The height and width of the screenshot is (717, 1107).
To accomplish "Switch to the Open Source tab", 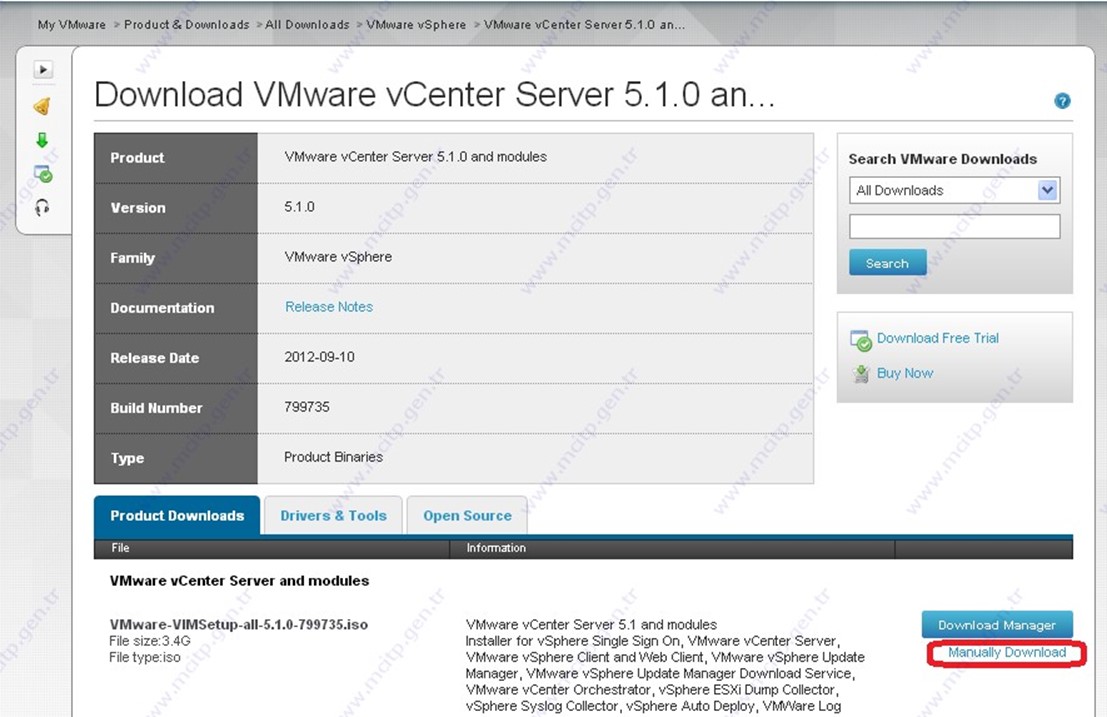I will coord(467,516).
